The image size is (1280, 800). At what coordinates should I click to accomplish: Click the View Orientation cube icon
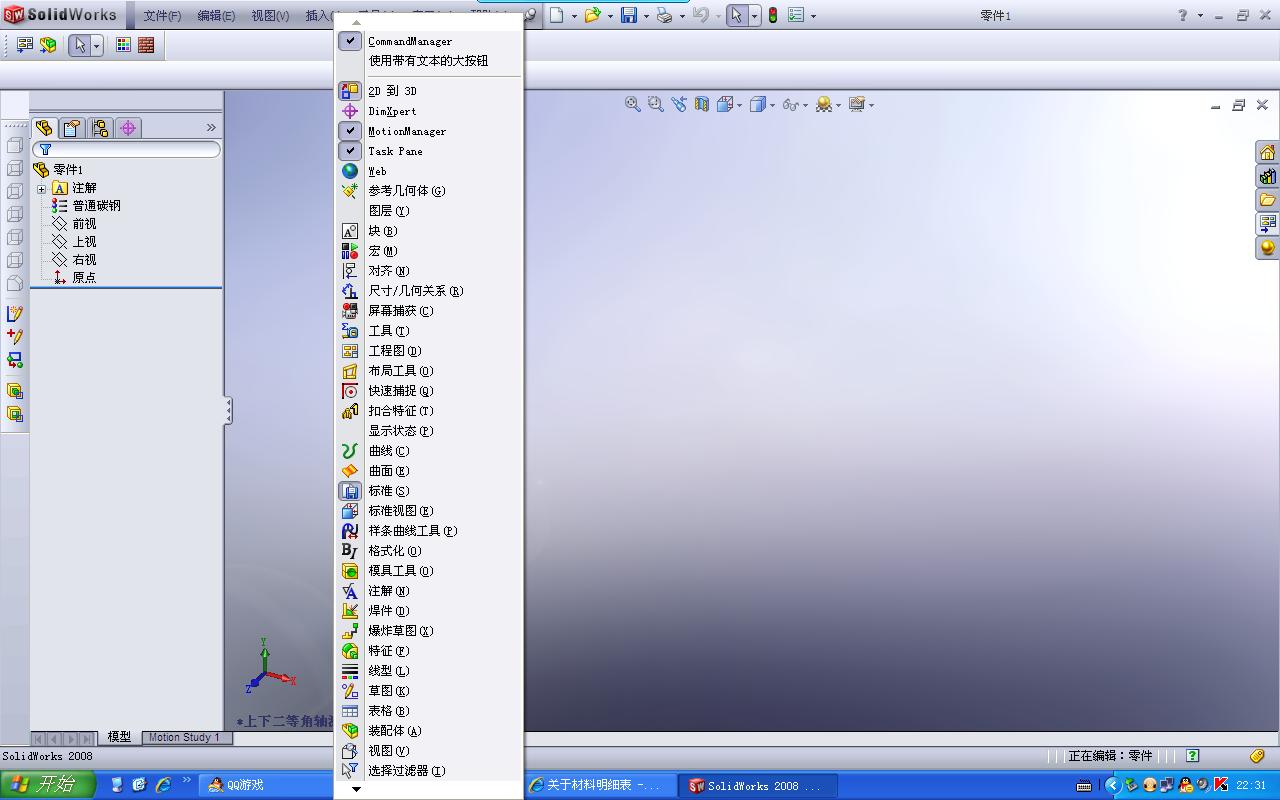pos(725,104)
